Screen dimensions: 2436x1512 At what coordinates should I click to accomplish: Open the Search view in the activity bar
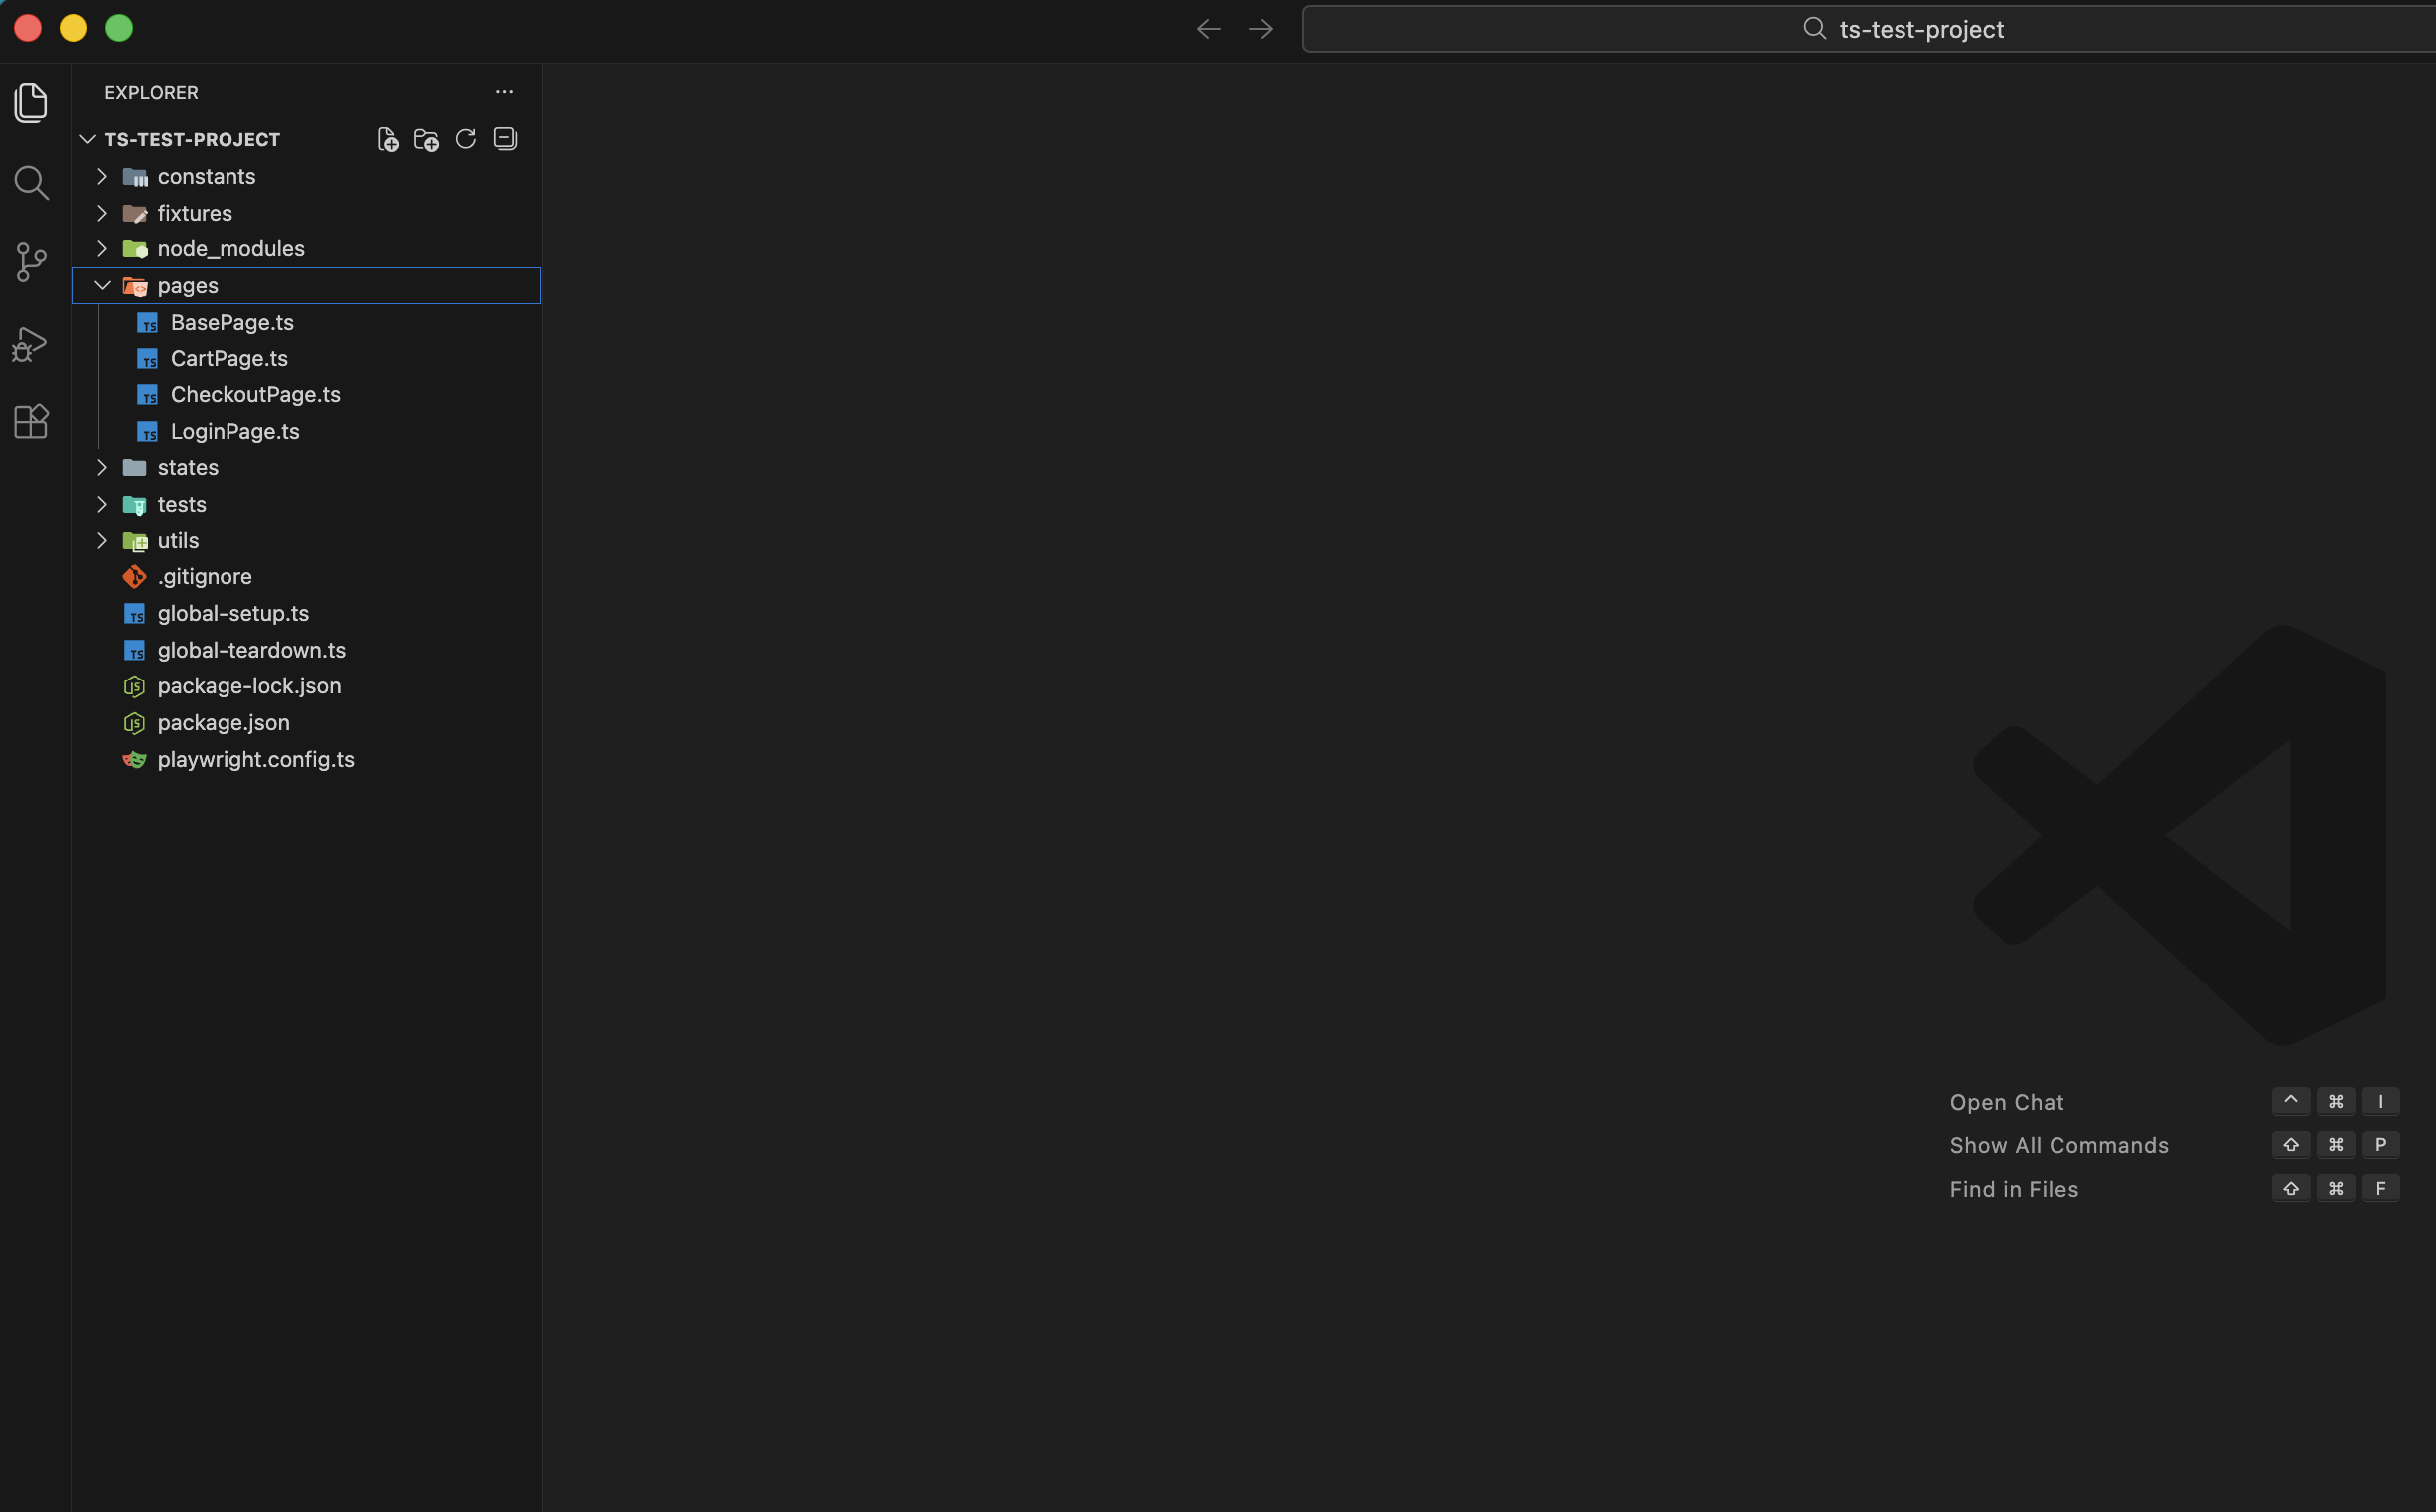(x=30, y=182)
